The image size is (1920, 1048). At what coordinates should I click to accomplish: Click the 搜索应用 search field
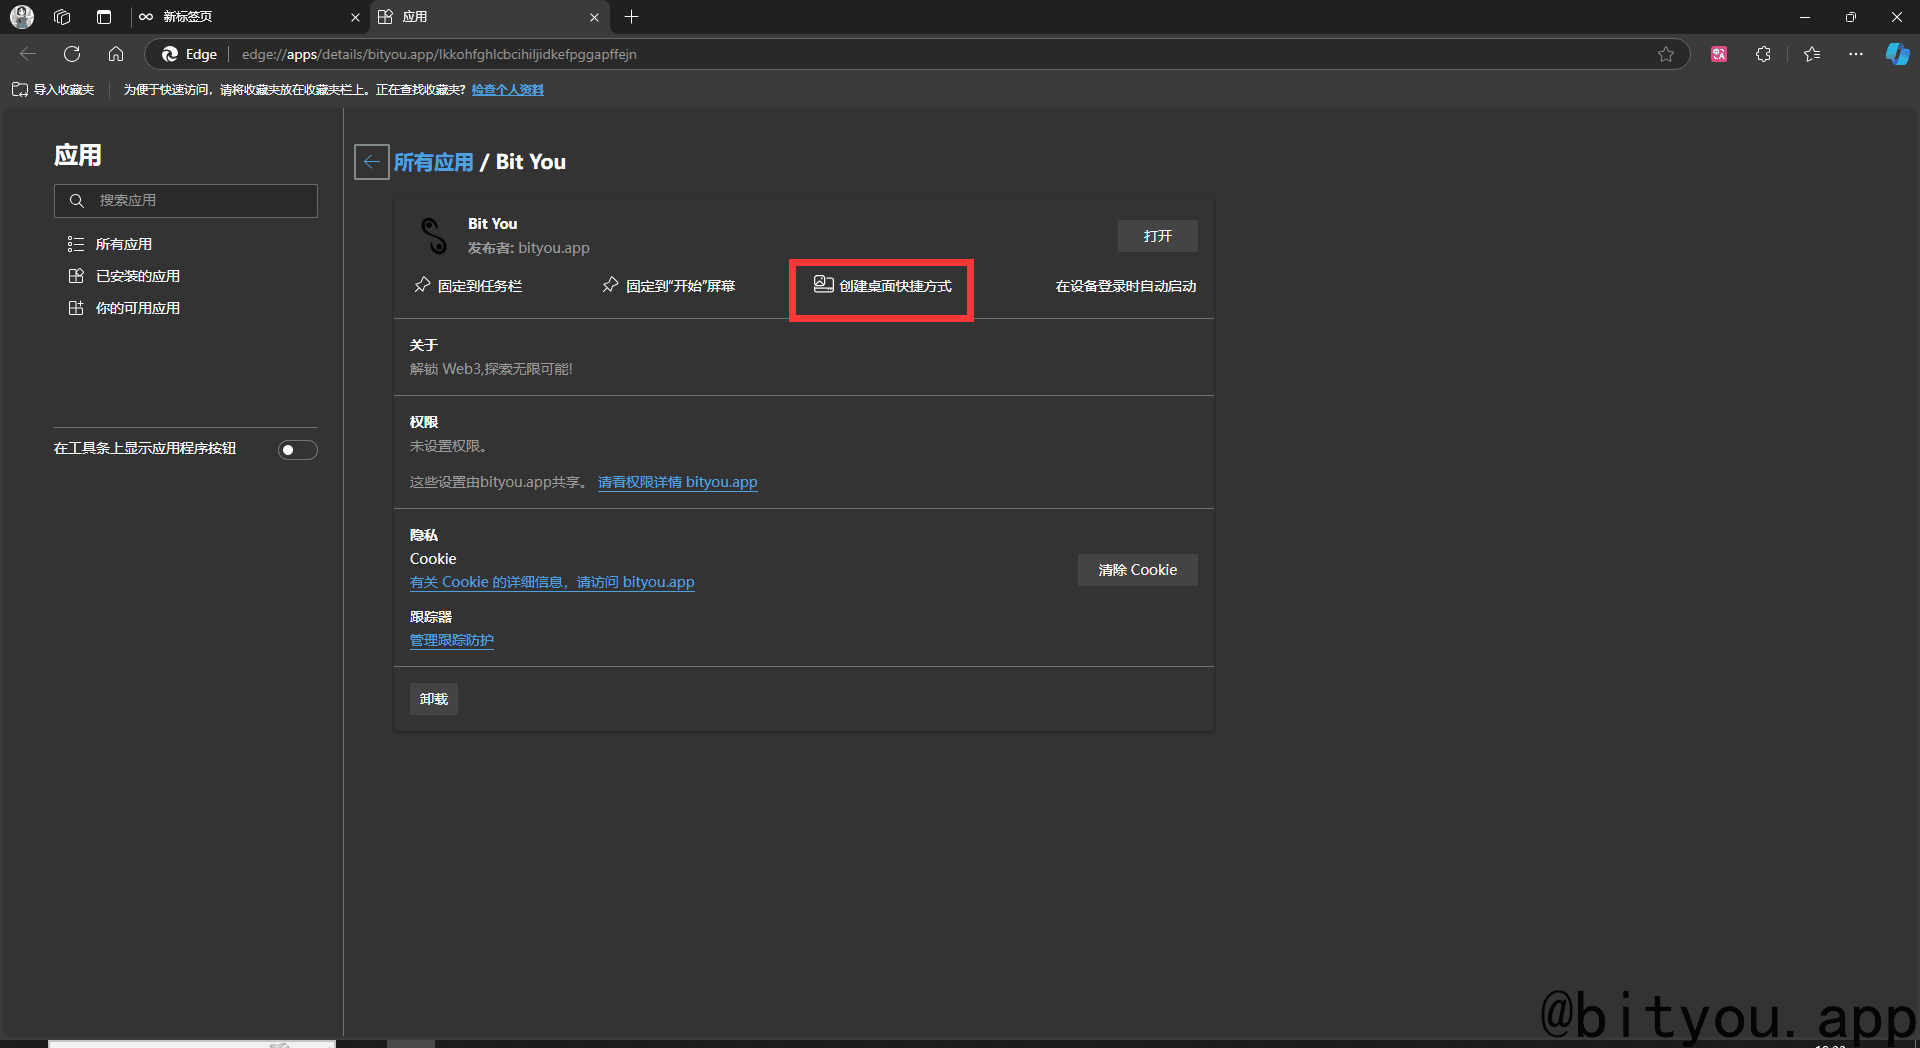(x=186, y=201)
